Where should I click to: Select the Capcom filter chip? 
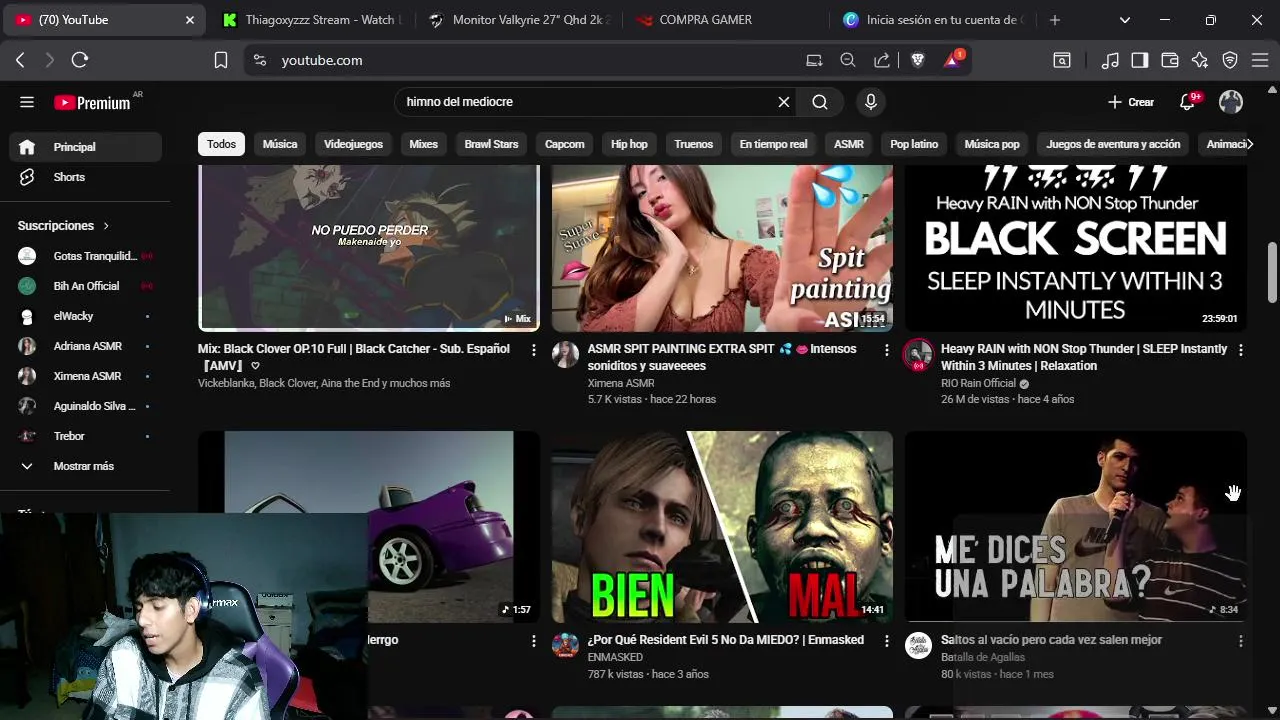tap(564, 144)
